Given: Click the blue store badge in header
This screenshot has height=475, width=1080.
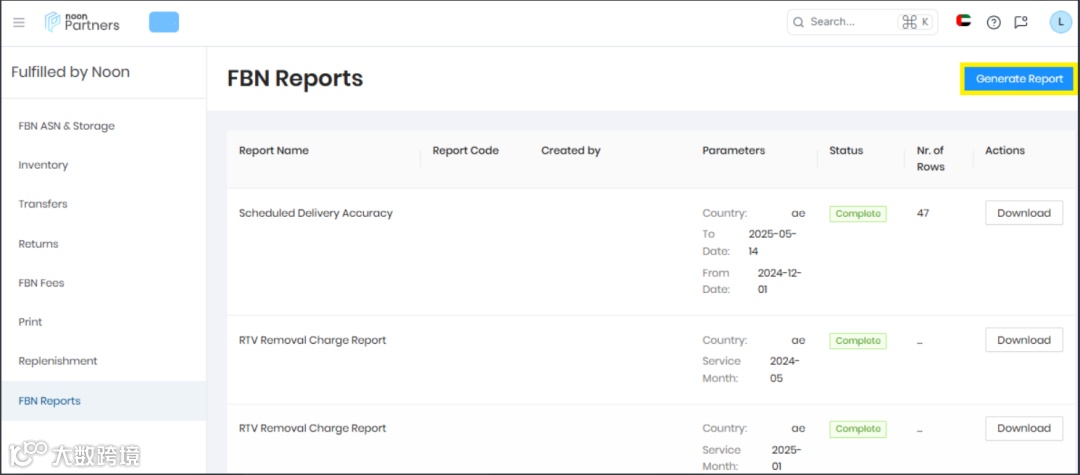Looking at the screenshot, I should pos(164,22).
